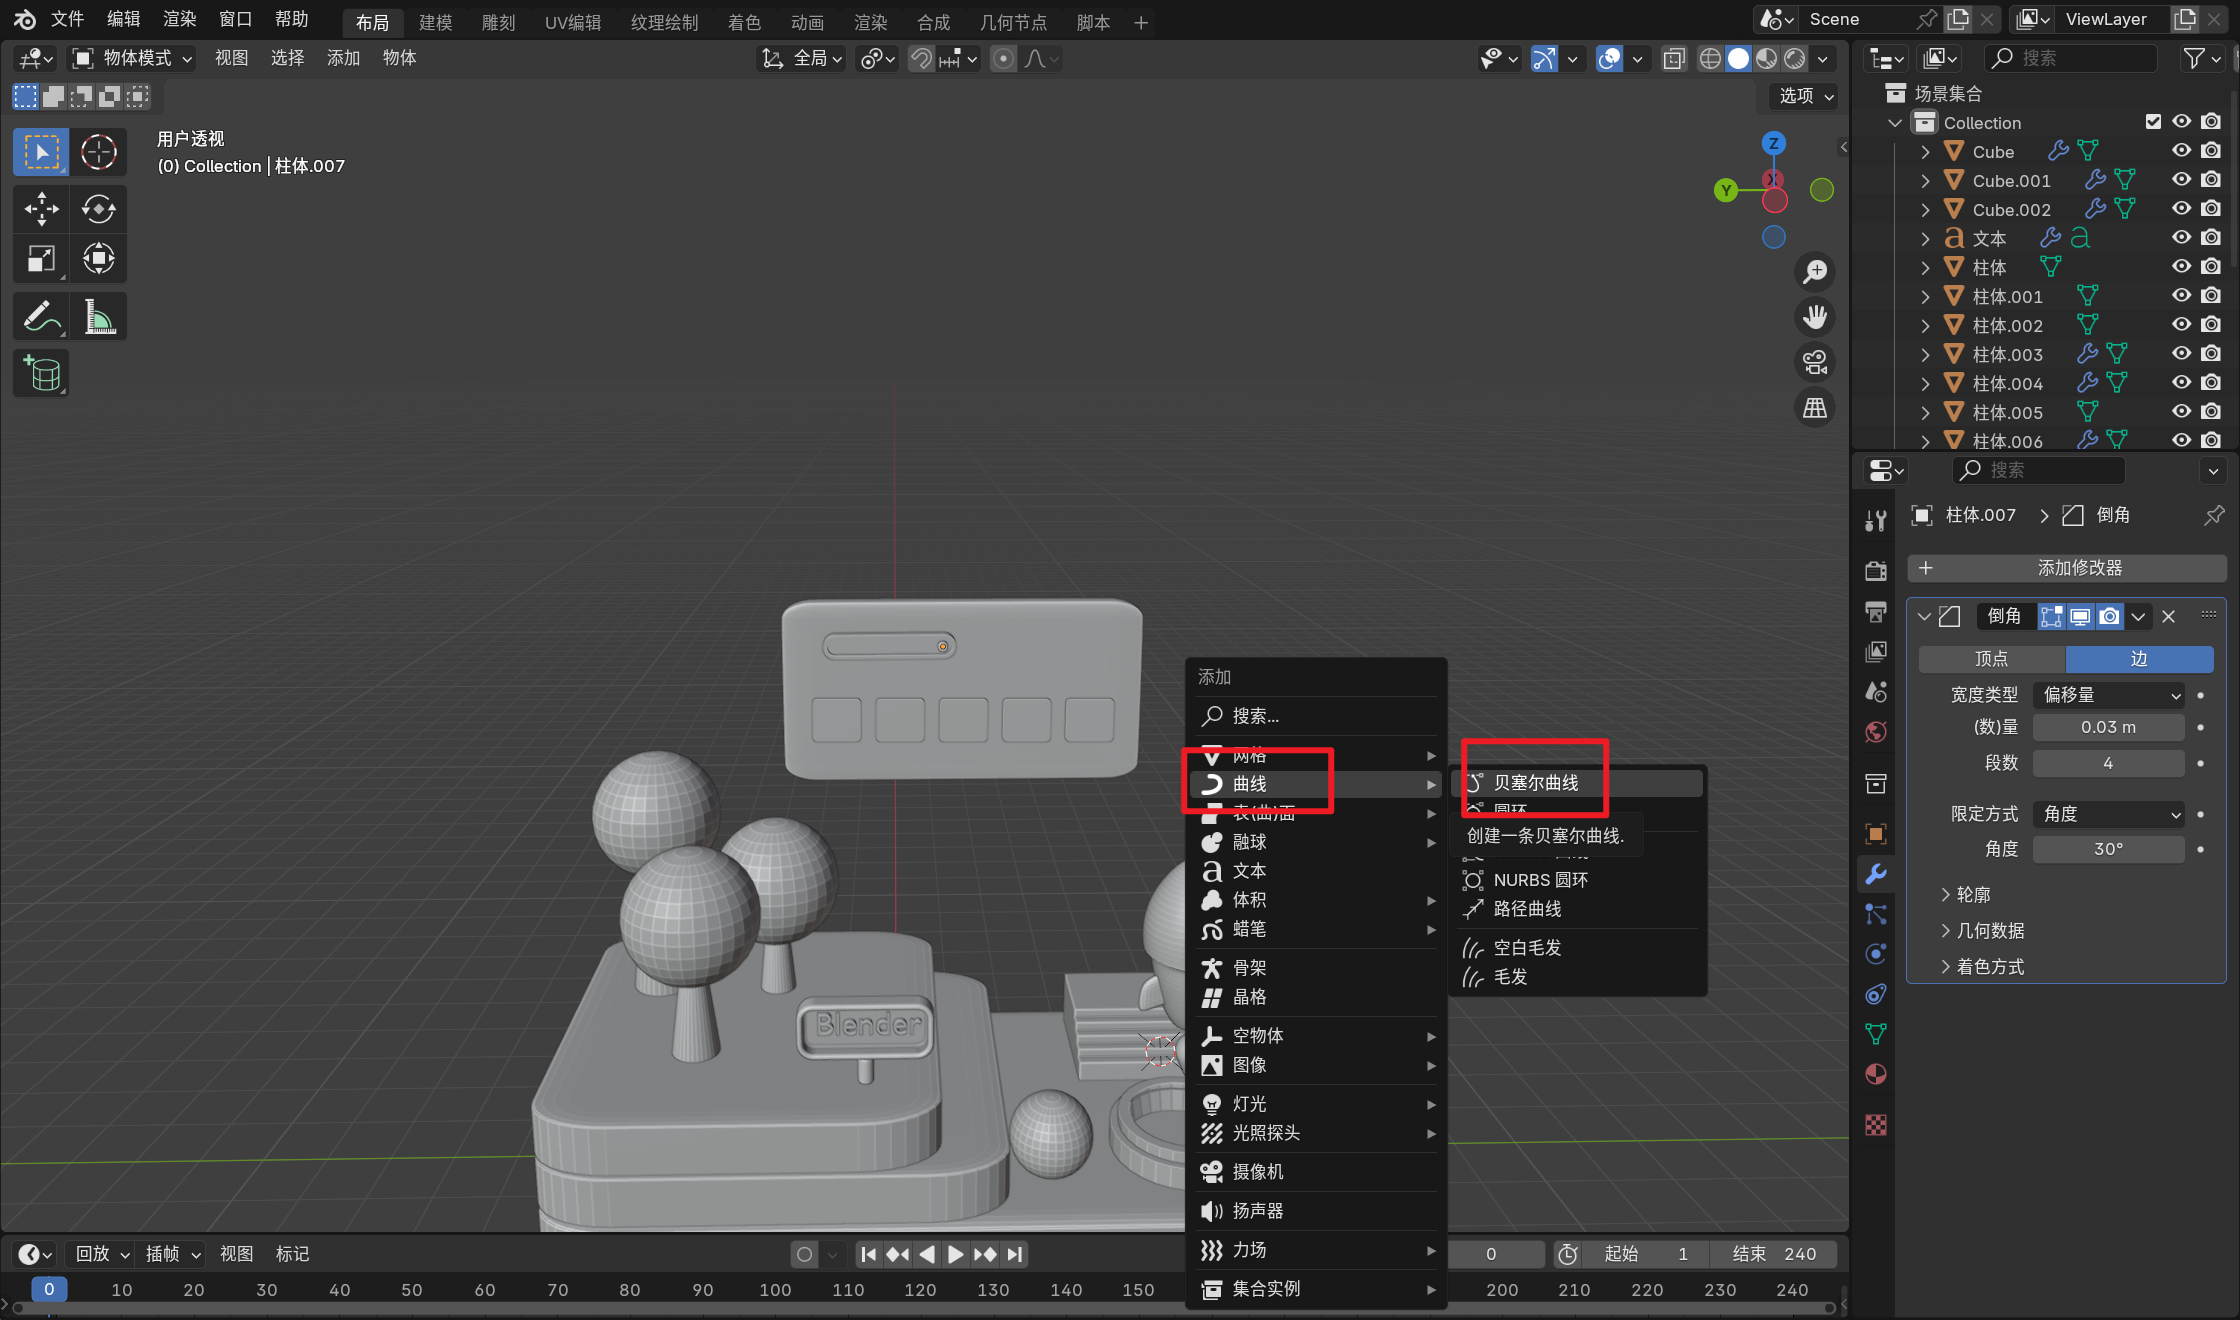Select the 顶点 bevel mode button
Screen dimensions: 2240x1320
coord(1991,658)
